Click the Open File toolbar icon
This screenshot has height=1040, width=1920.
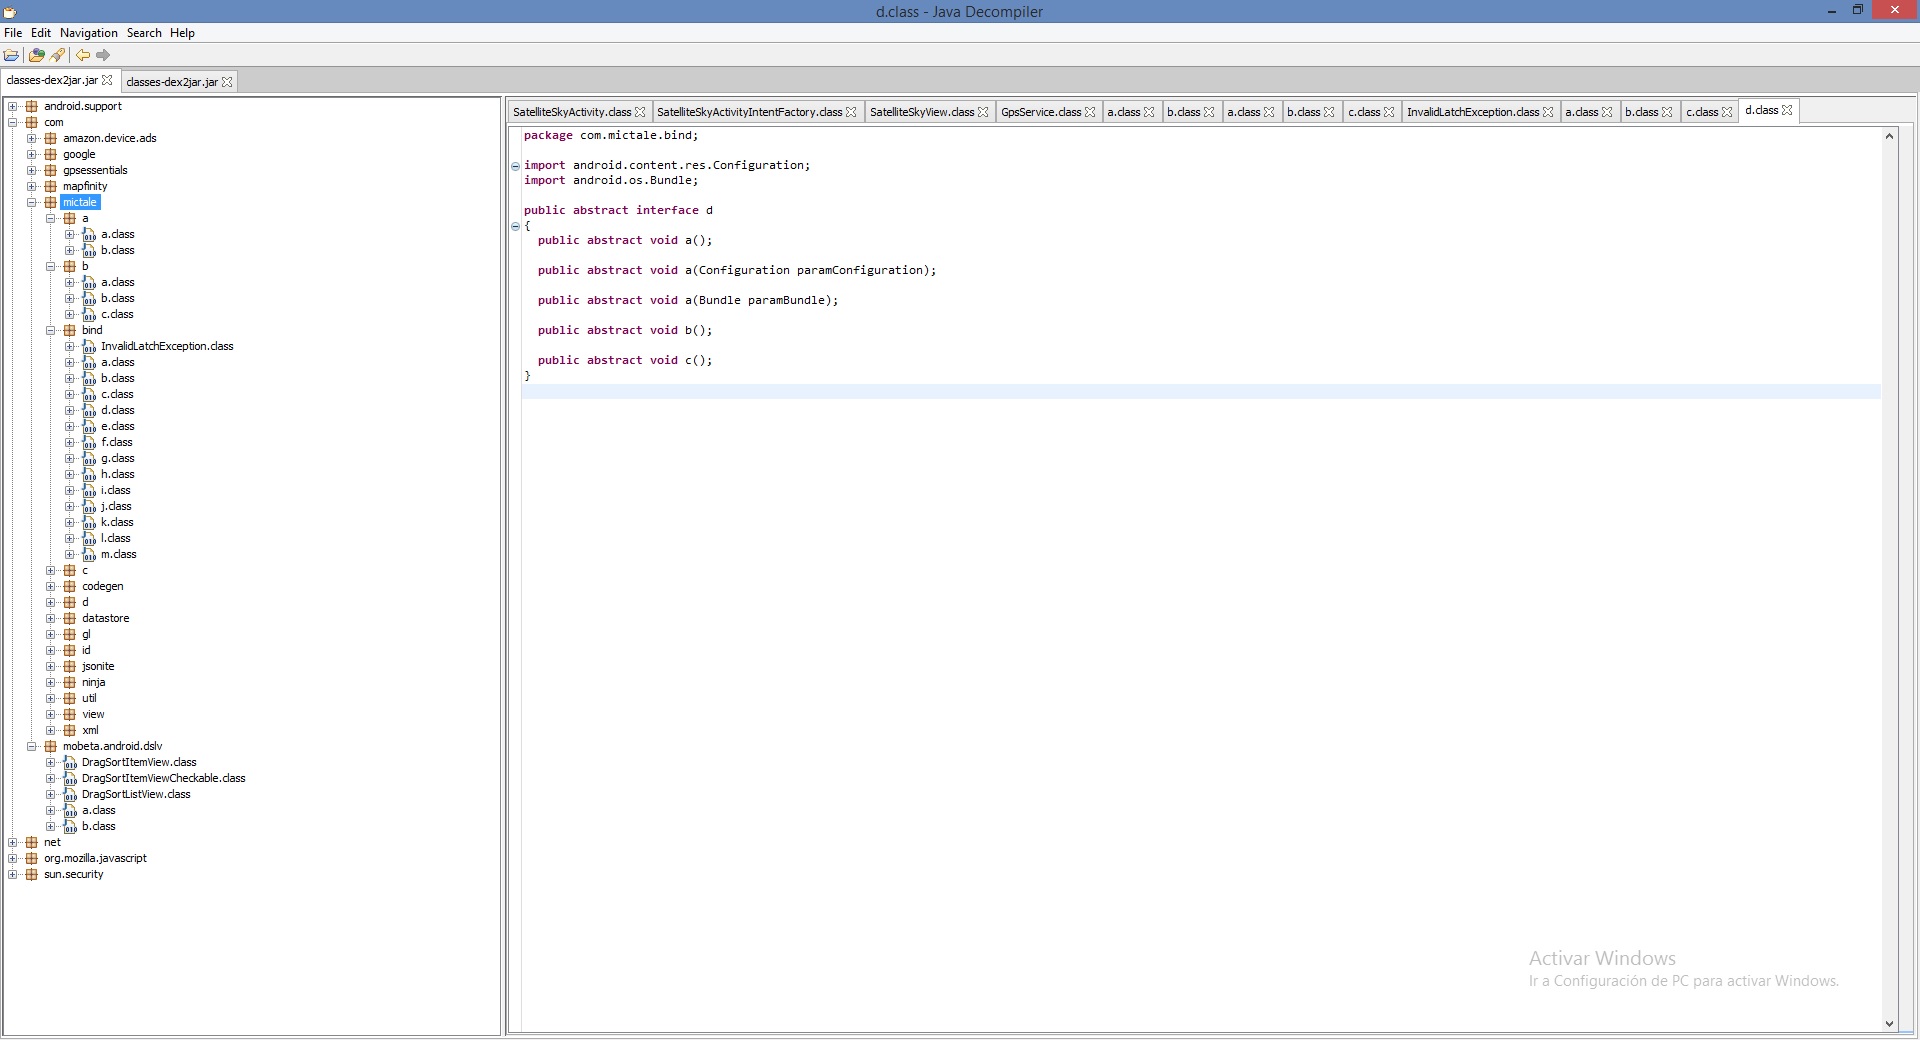(12, 56)
